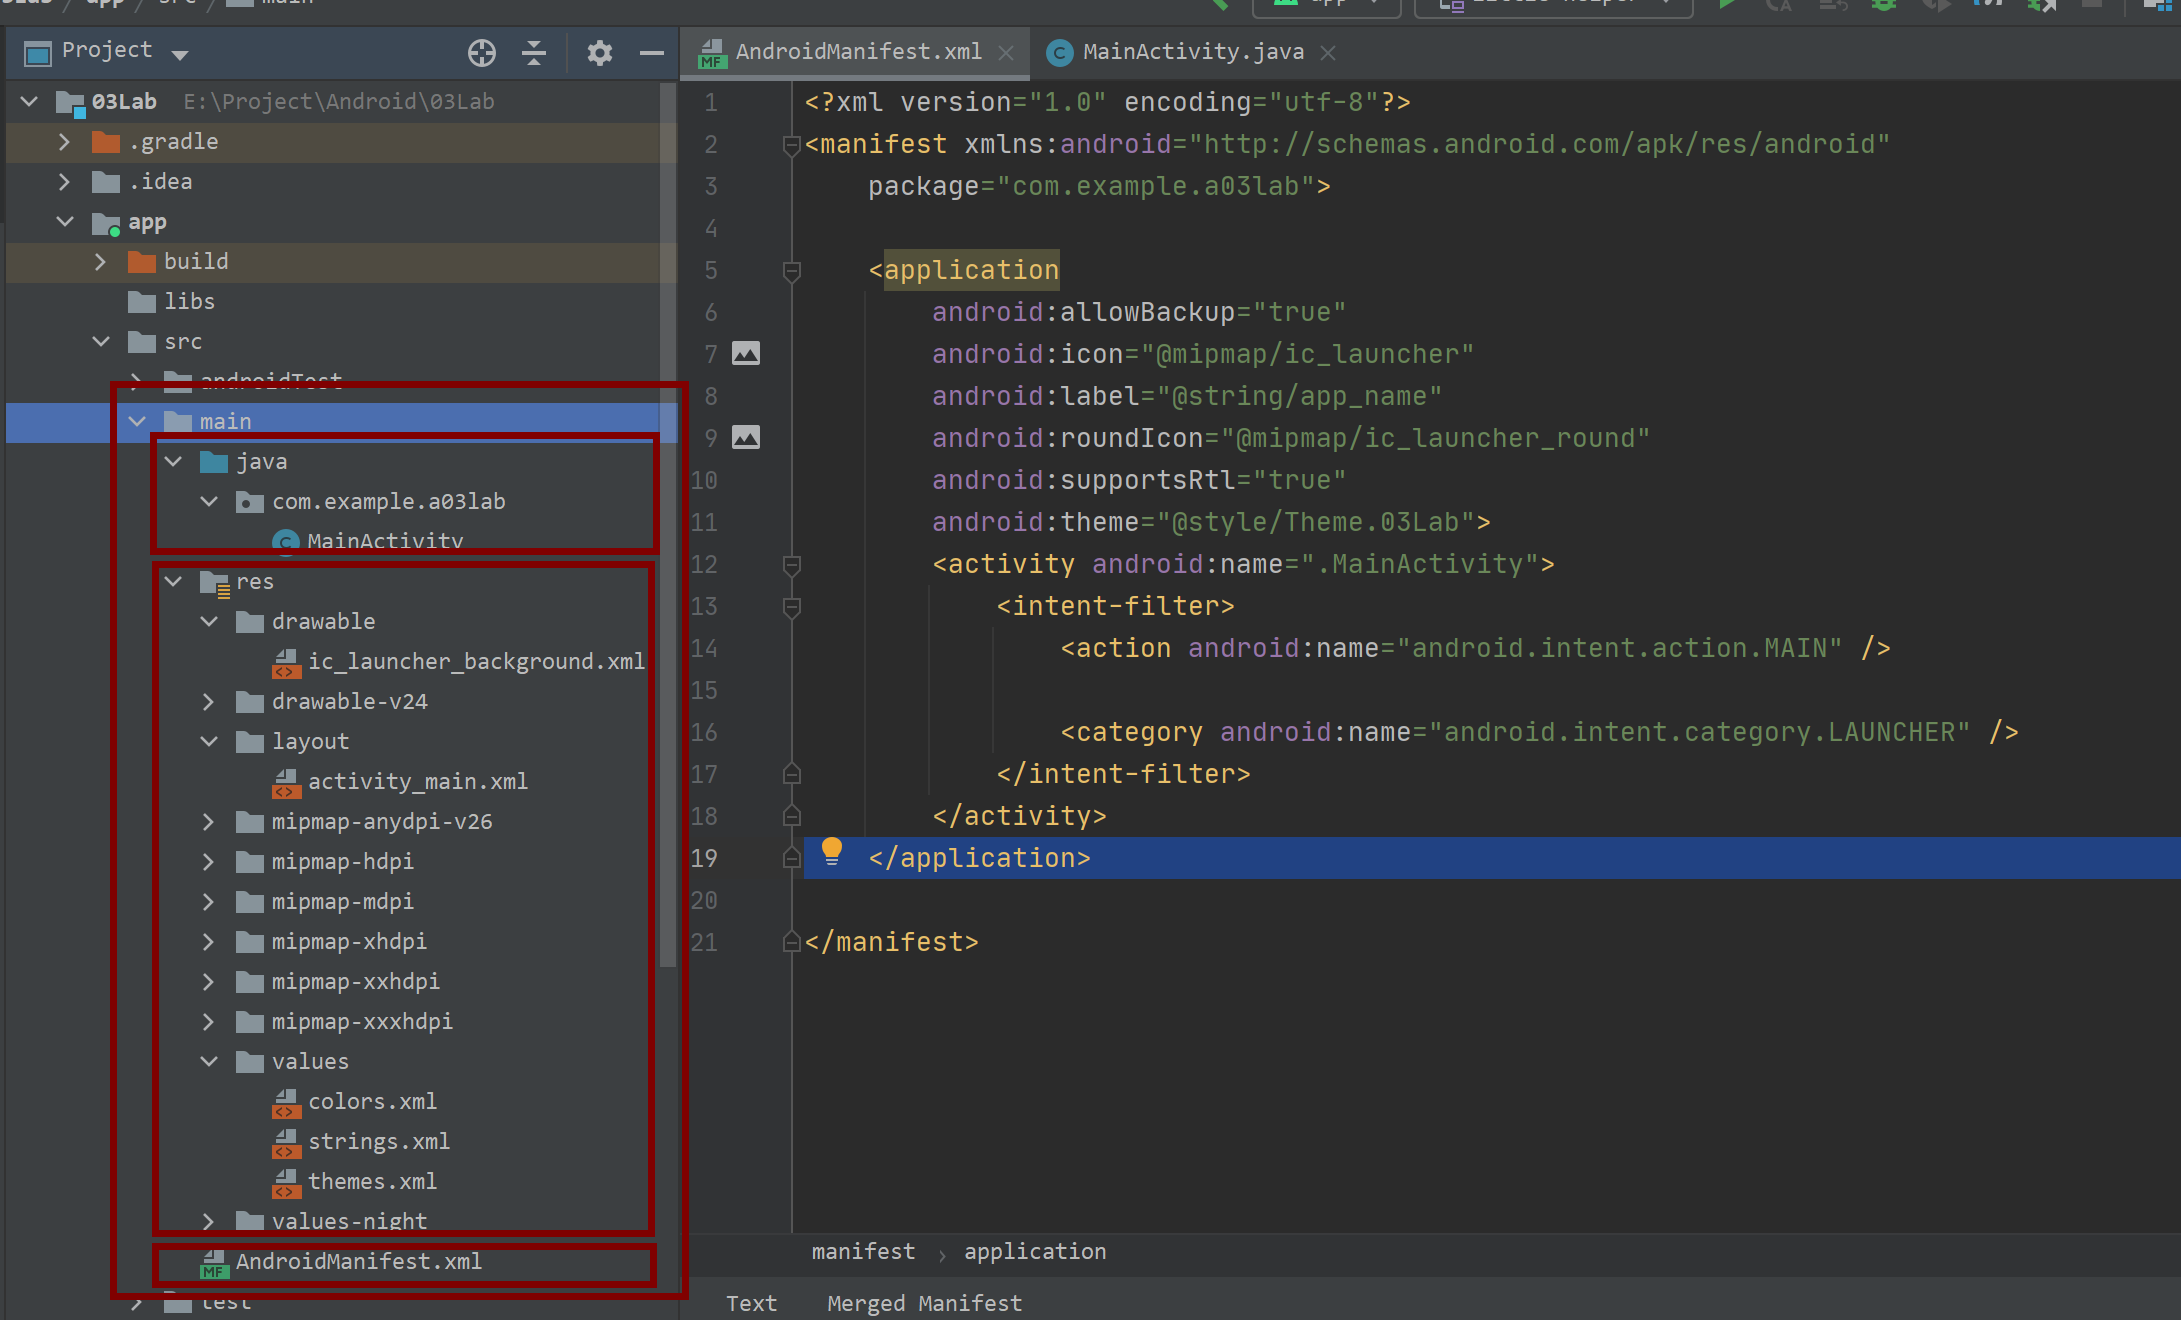
Task: Click the Project panel vertical scrollbar
Action: click(668, 527)
